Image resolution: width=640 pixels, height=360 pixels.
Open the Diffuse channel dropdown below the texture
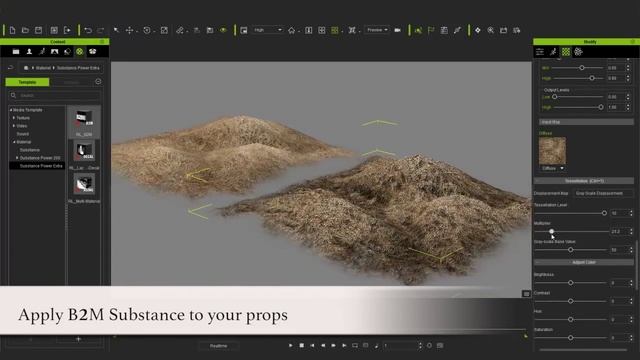click(x=552, y=168)
